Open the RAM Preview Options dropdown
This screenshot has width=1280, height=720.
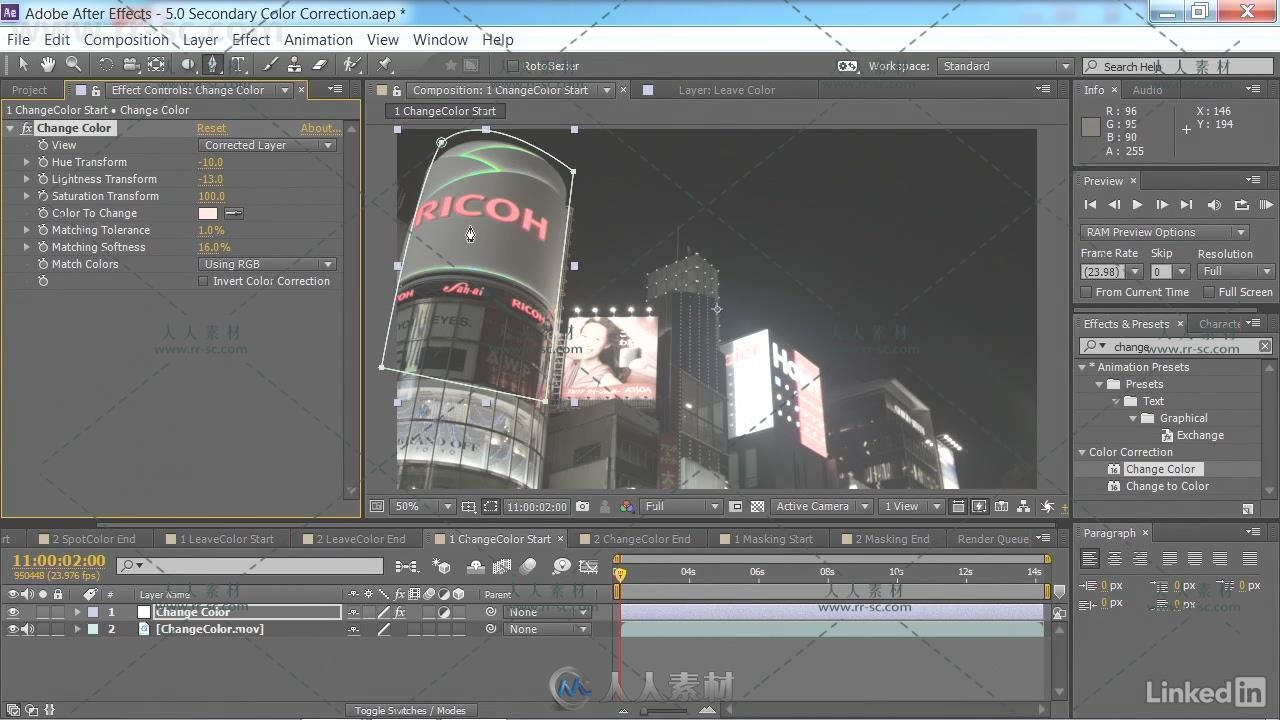pos(1164,232)
